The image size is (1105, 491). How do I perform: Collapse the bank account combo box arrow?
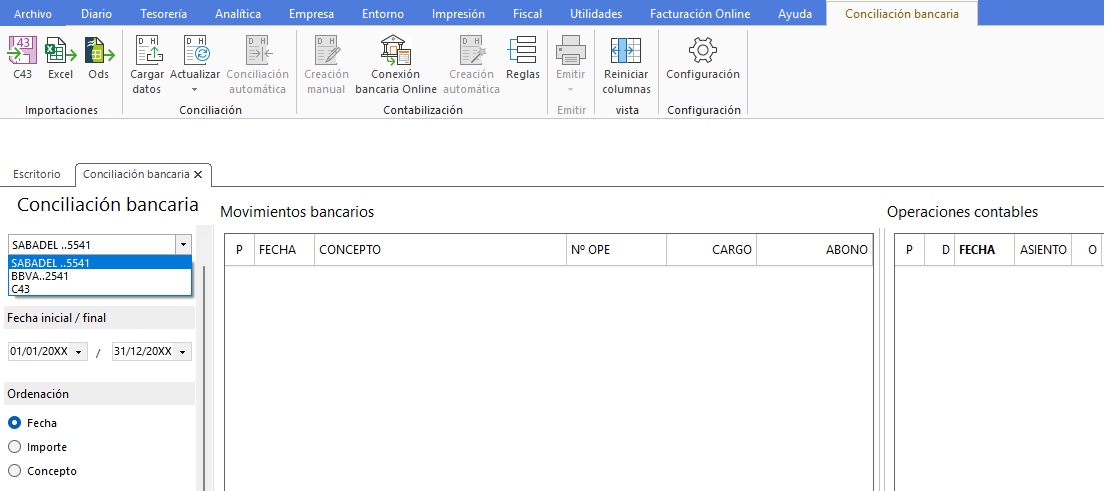coord(183,244)
